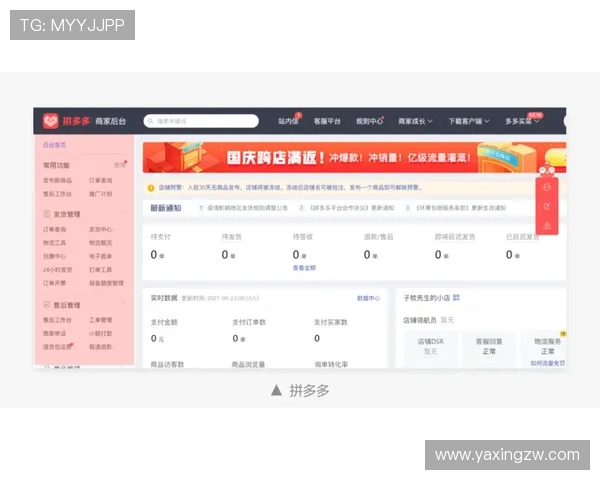Image resolution: width=600 pixels, height=480 pixels.
Task: Open 24小时发货 in the sidebar
Action: point(57,269)
